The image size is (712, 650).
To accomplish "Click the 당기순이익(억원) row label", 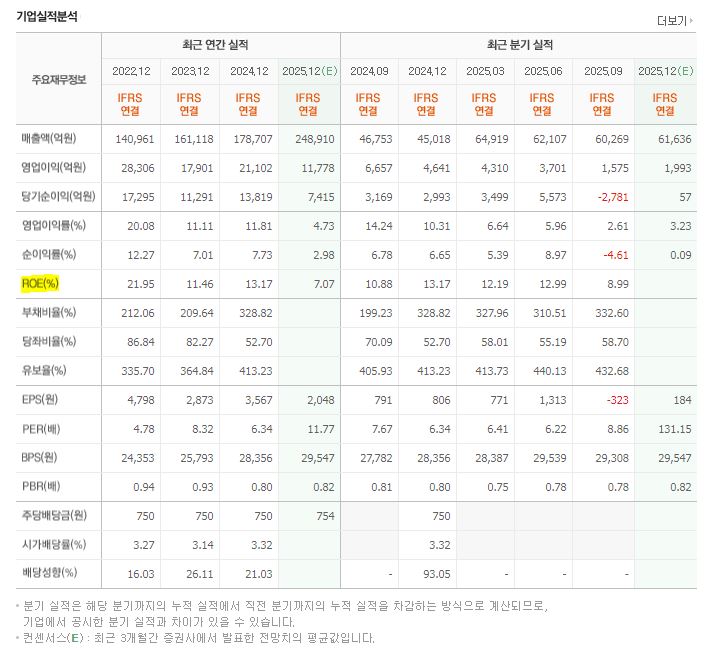I will pyautogui.click(x=58, y=197).
